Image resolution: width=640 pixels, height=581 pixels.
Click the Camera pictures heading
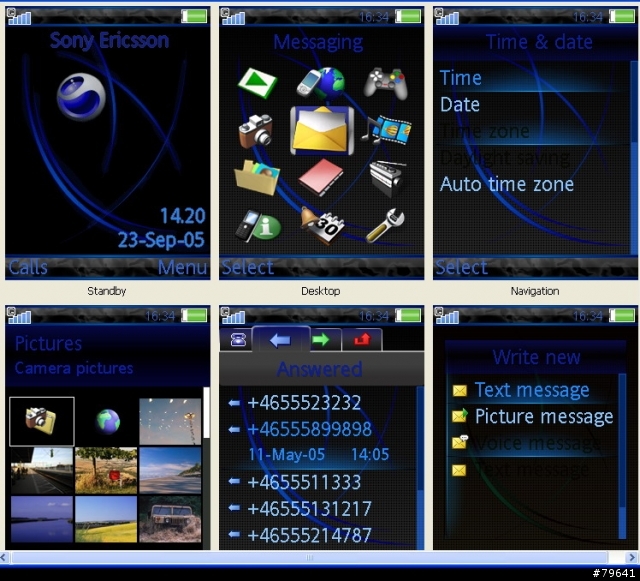click(x=74, y=368)
